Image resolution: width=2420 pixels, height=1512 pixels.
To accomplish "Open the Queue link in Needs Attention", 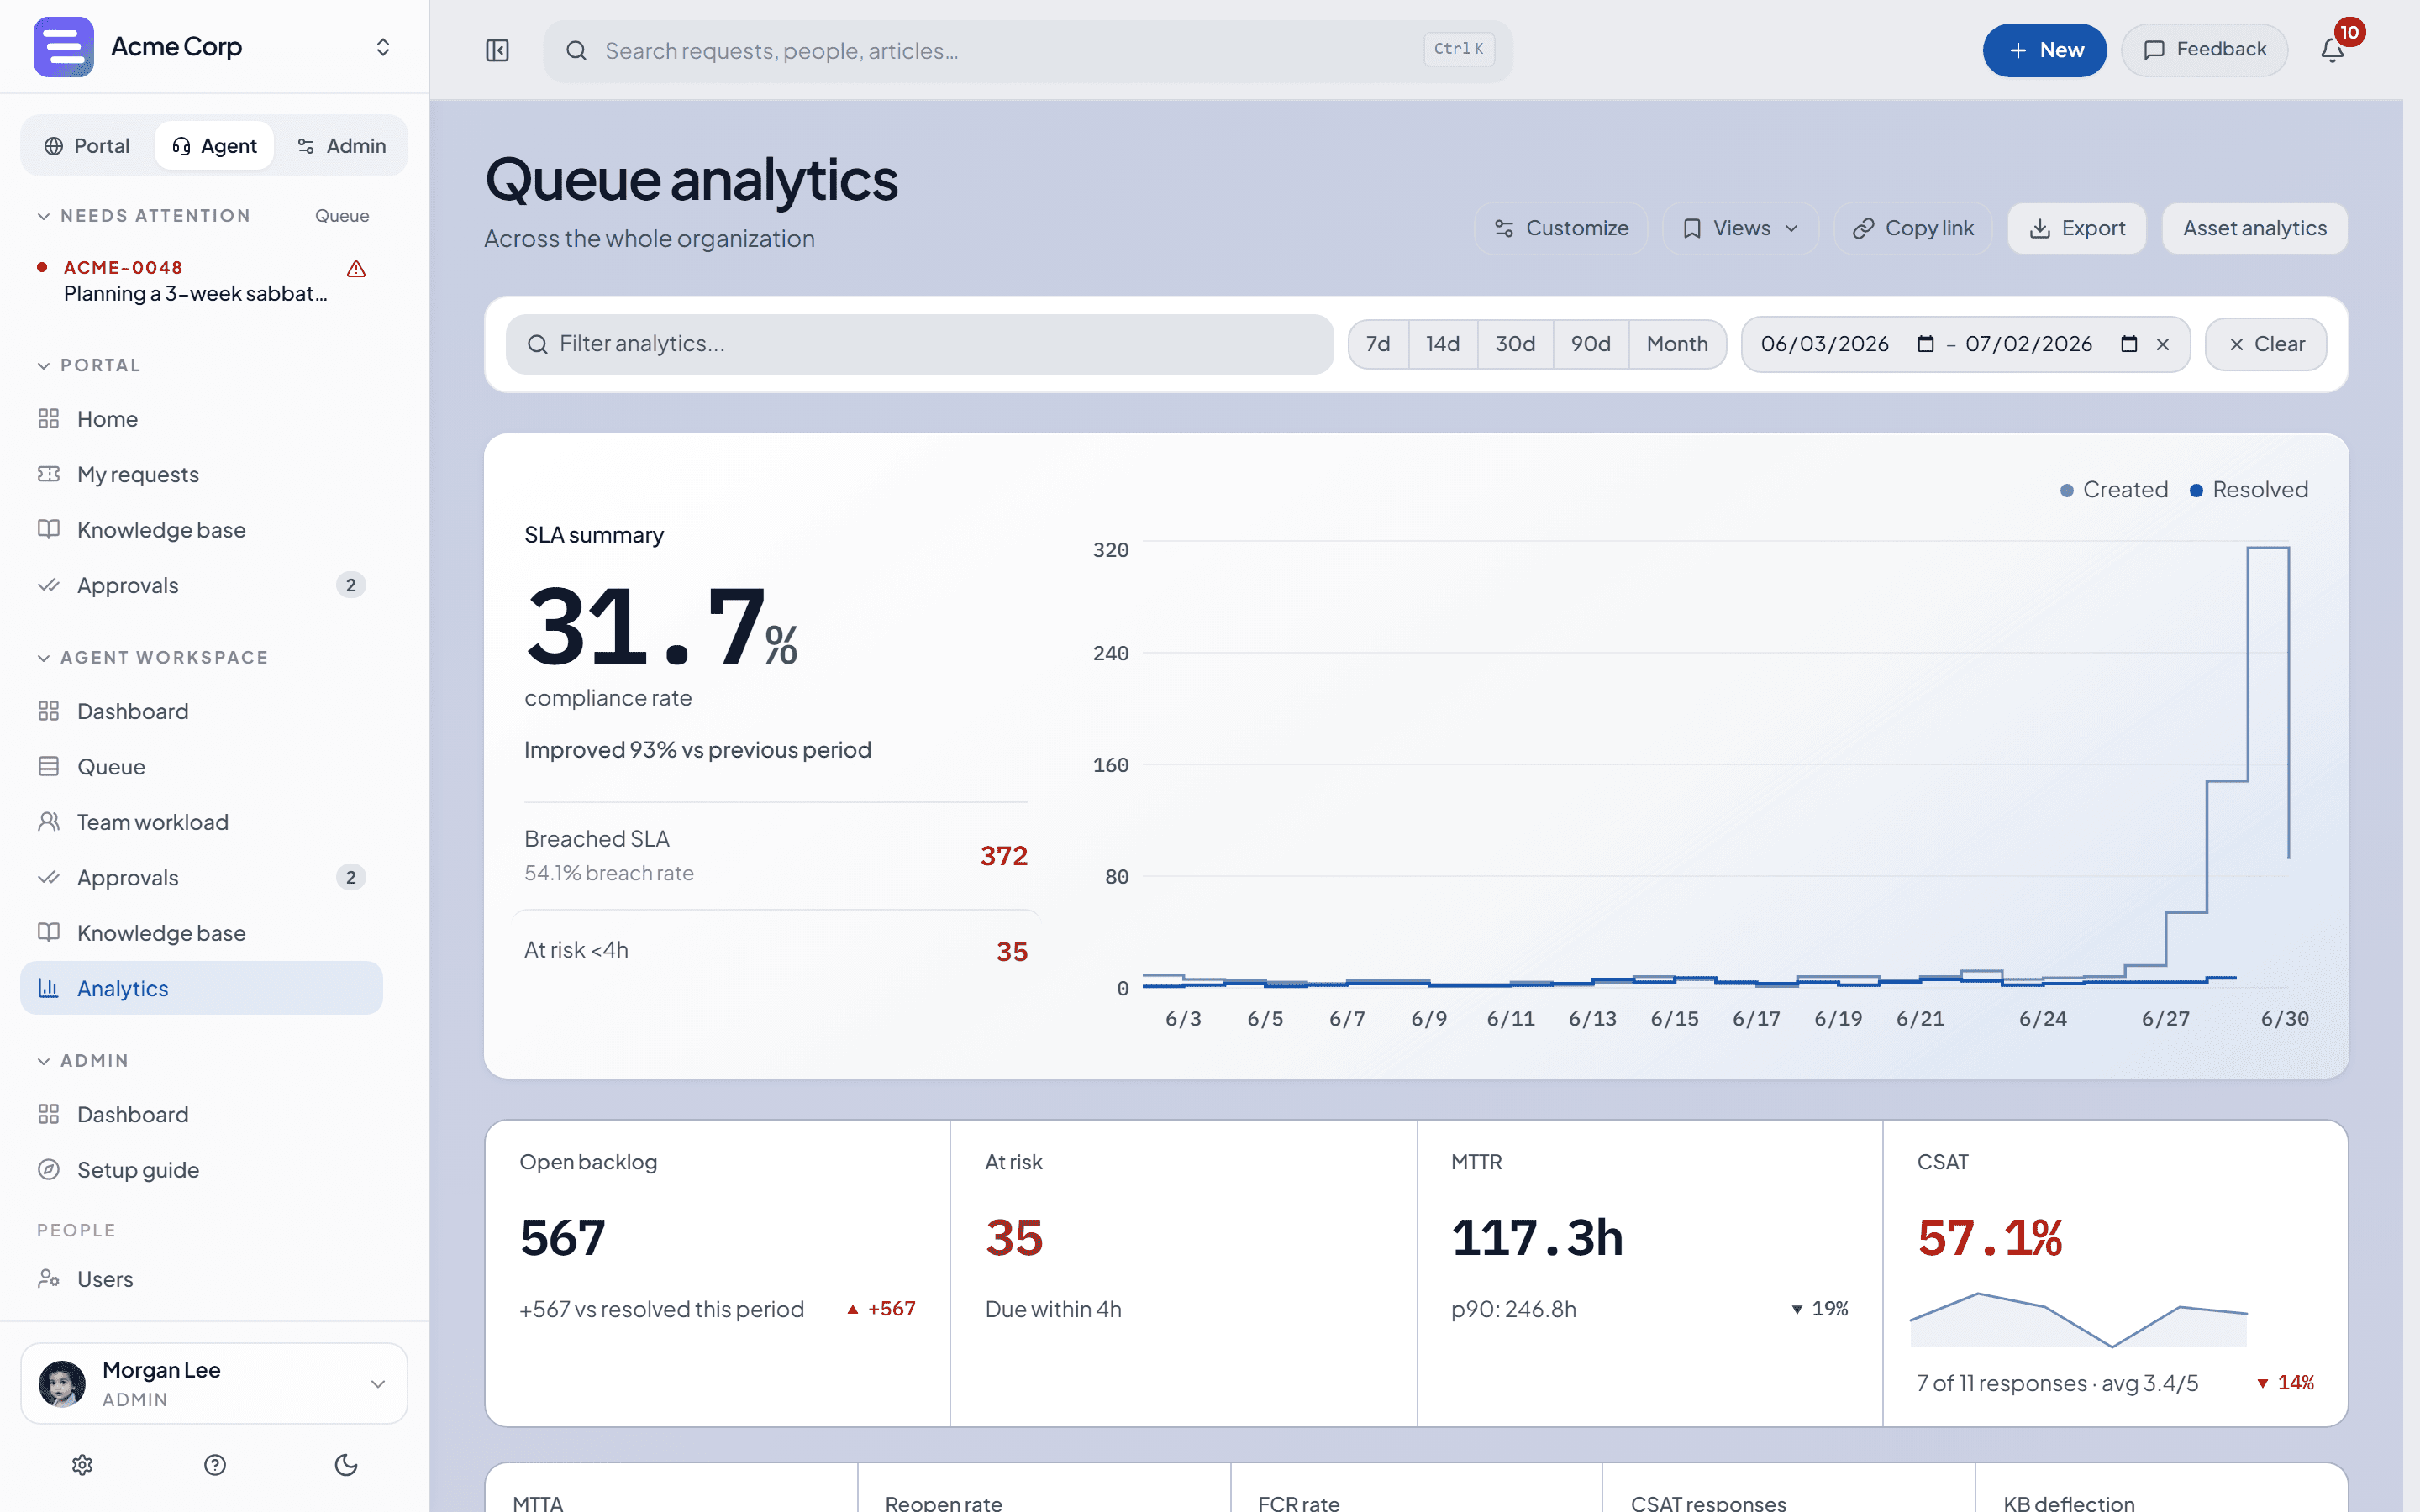I will [342, 216].
